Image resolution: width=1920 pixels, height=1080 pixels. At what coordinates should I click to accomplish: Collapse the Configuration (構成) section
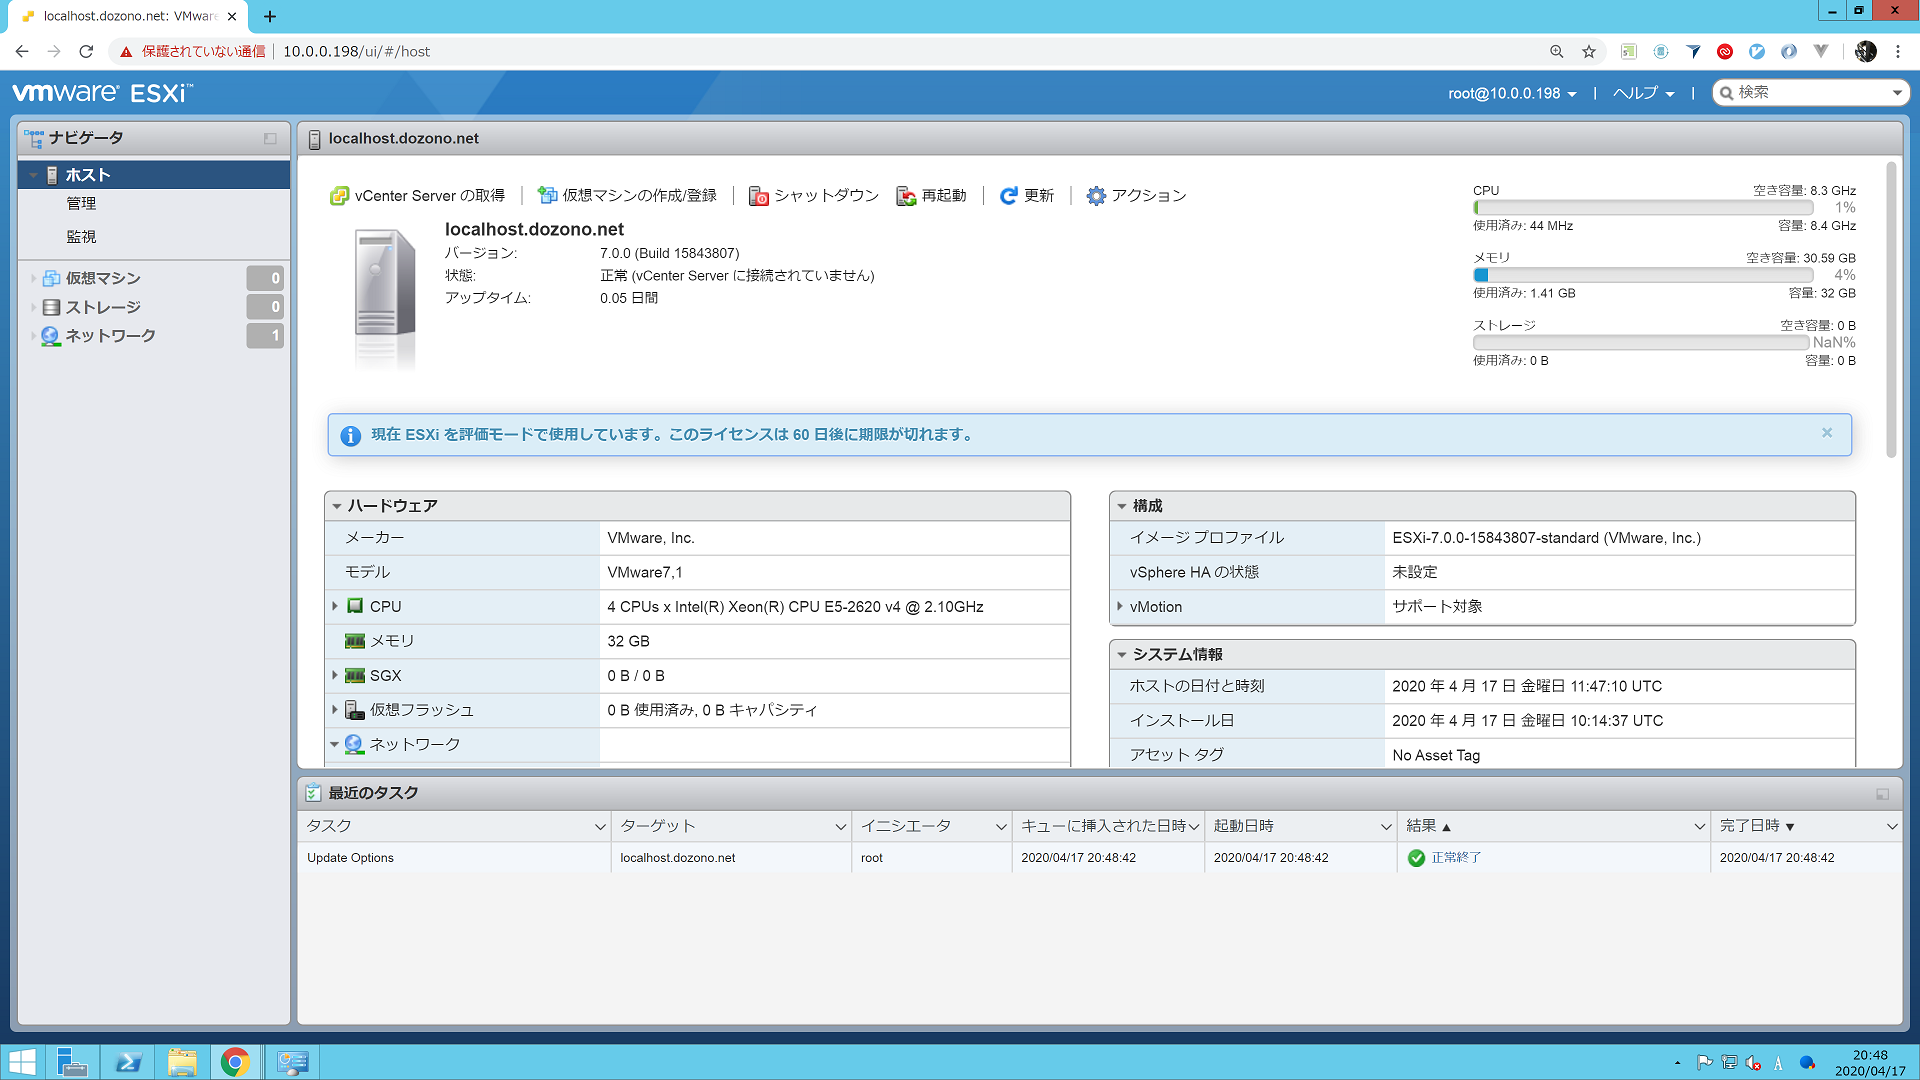(x=1122, y=506)
